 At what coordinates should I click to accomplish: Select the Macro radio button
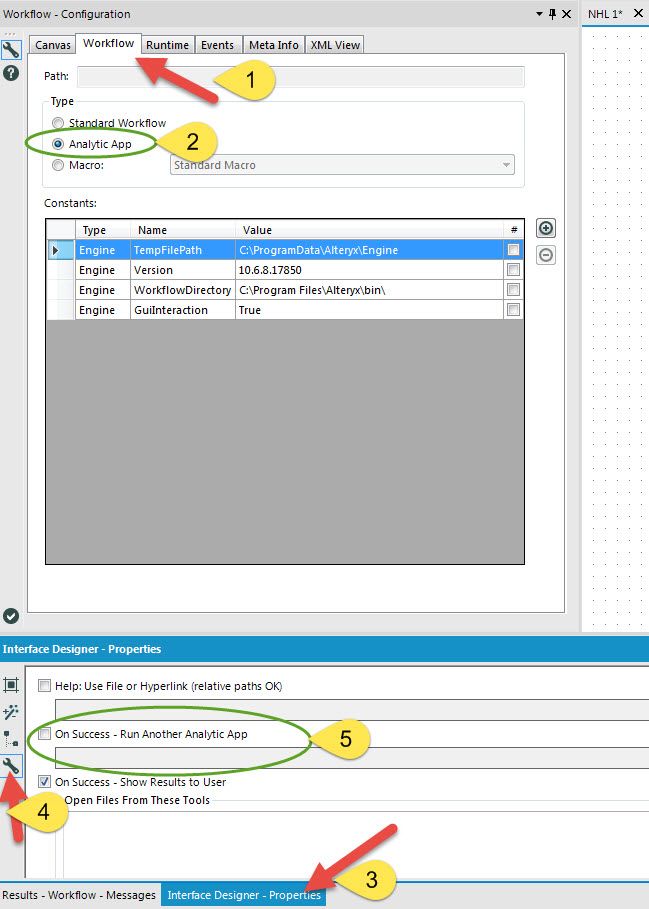coord(58,165)
